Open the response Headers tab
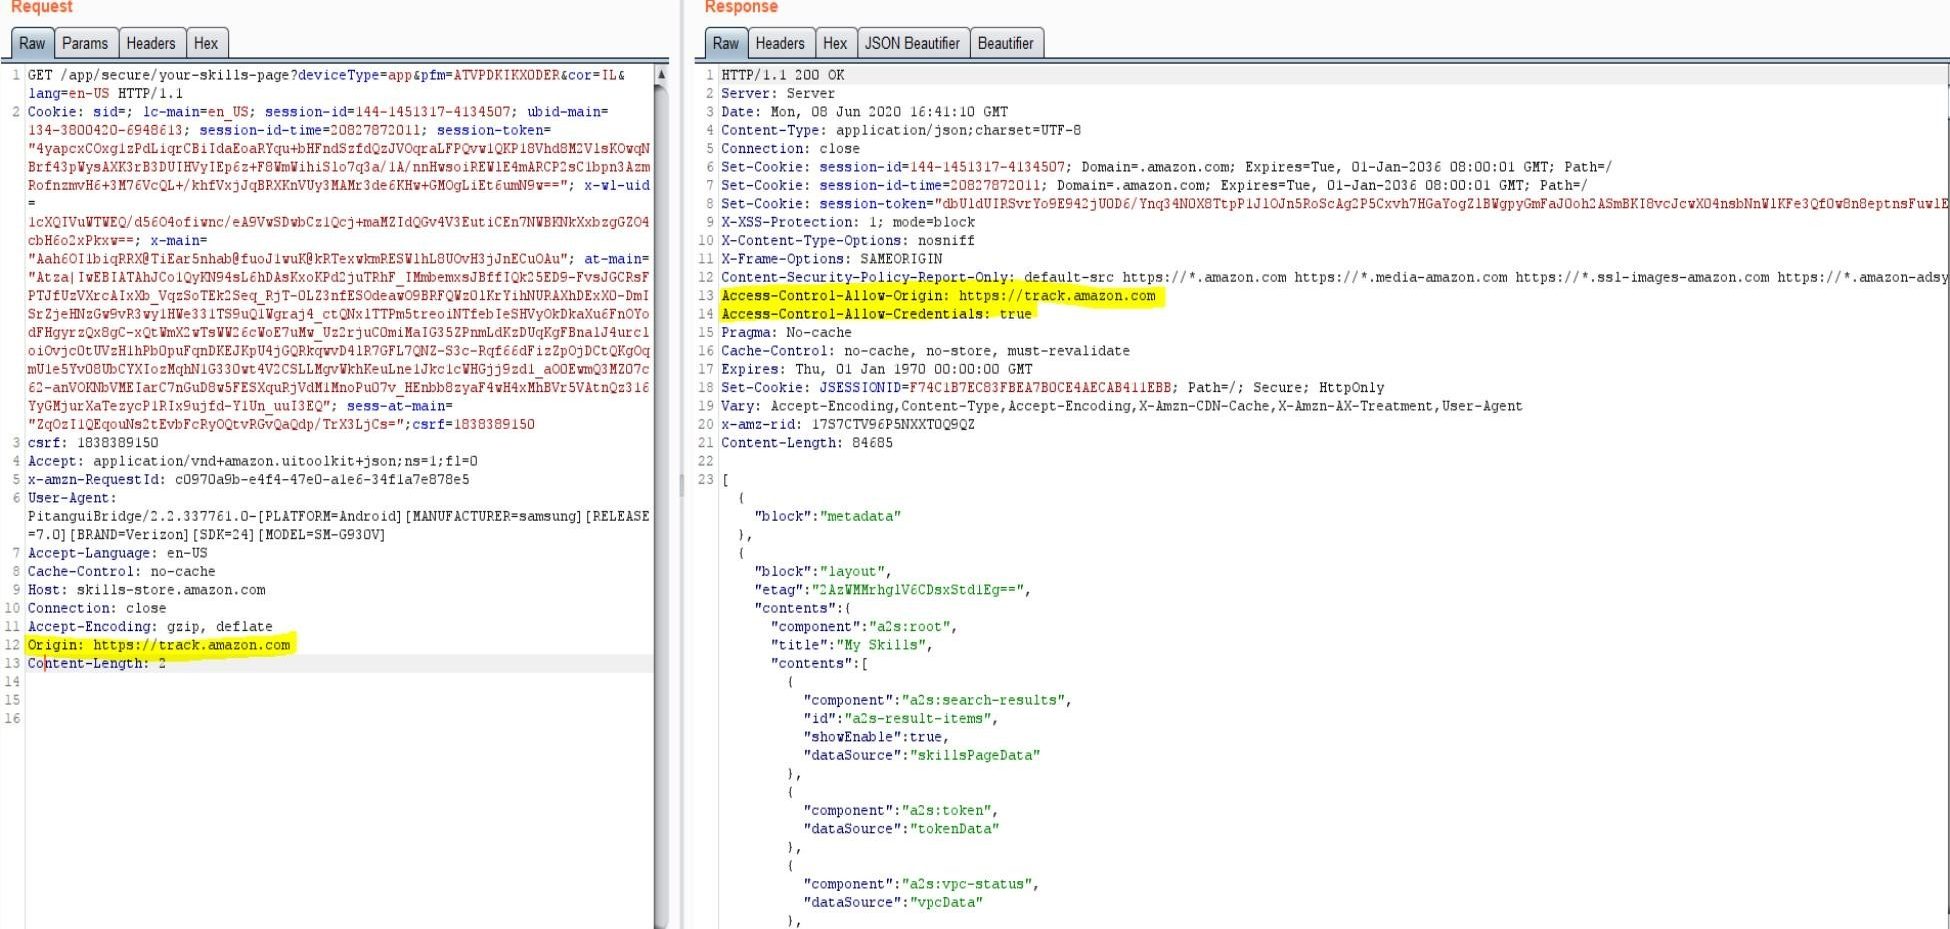Image resolution: width=1950 pixels, height=929 pixels. [780, 43]
